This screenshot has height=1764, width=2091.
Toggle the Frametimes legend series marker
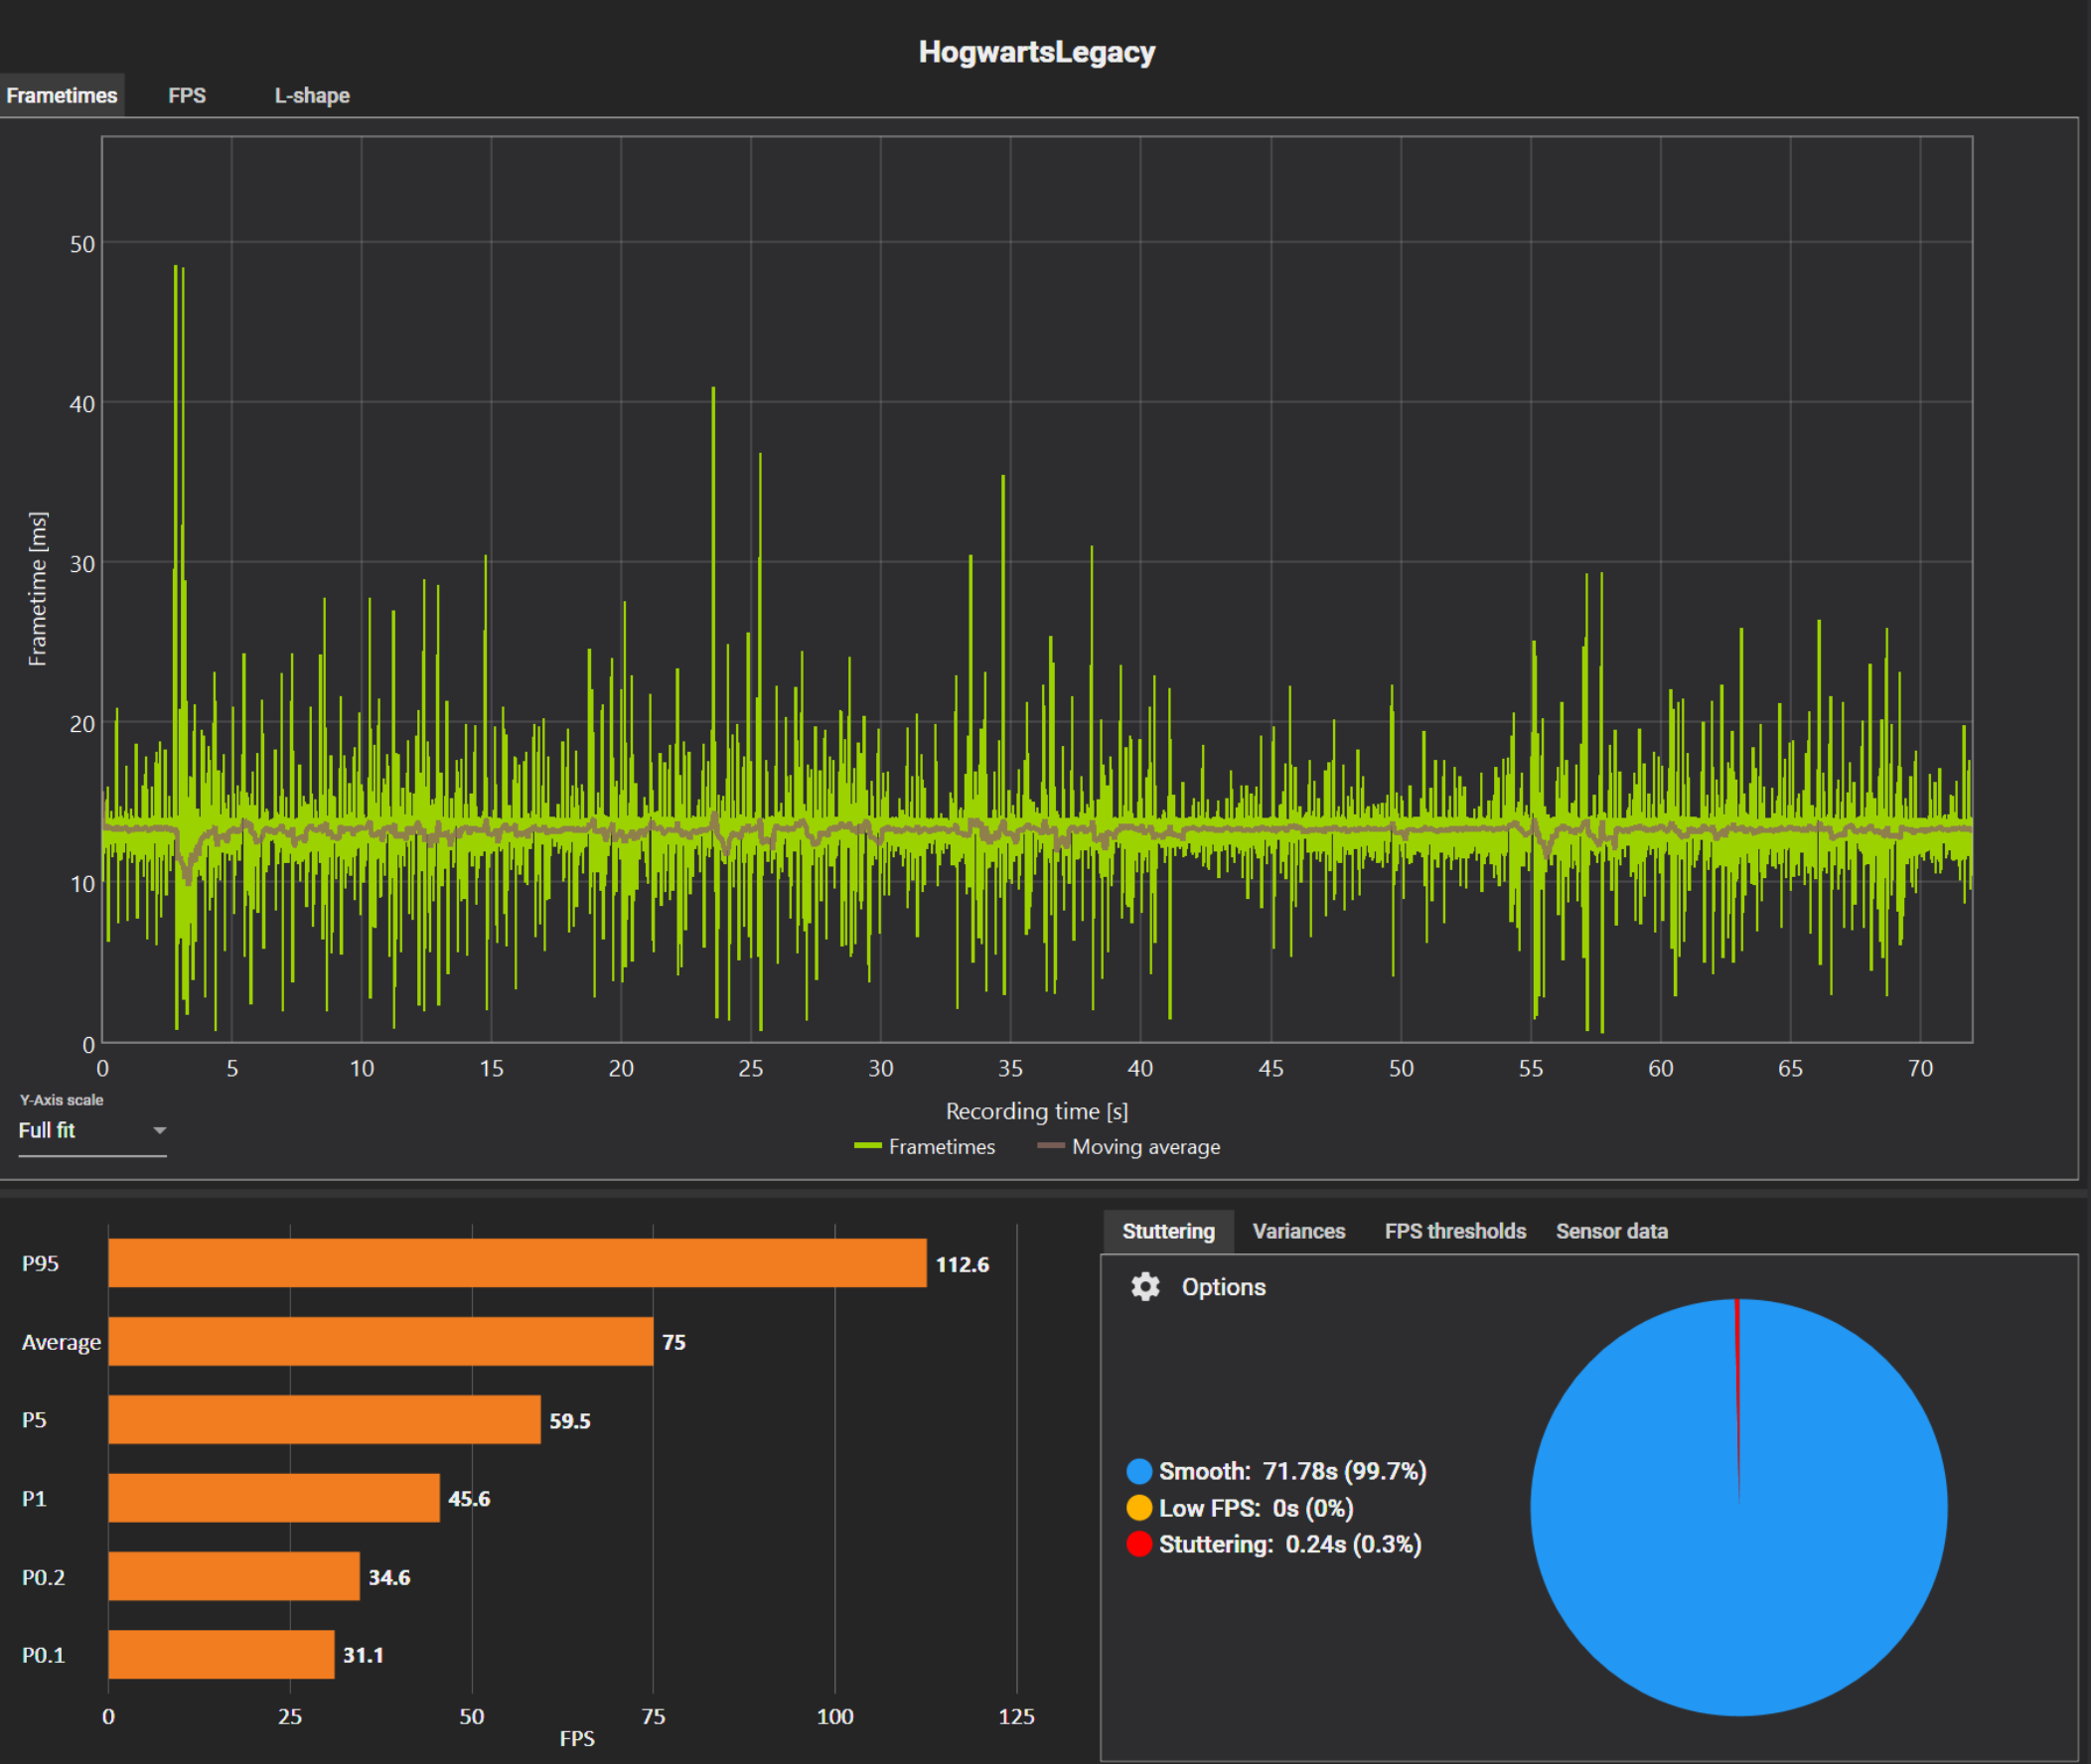[x=867, y=1146]
